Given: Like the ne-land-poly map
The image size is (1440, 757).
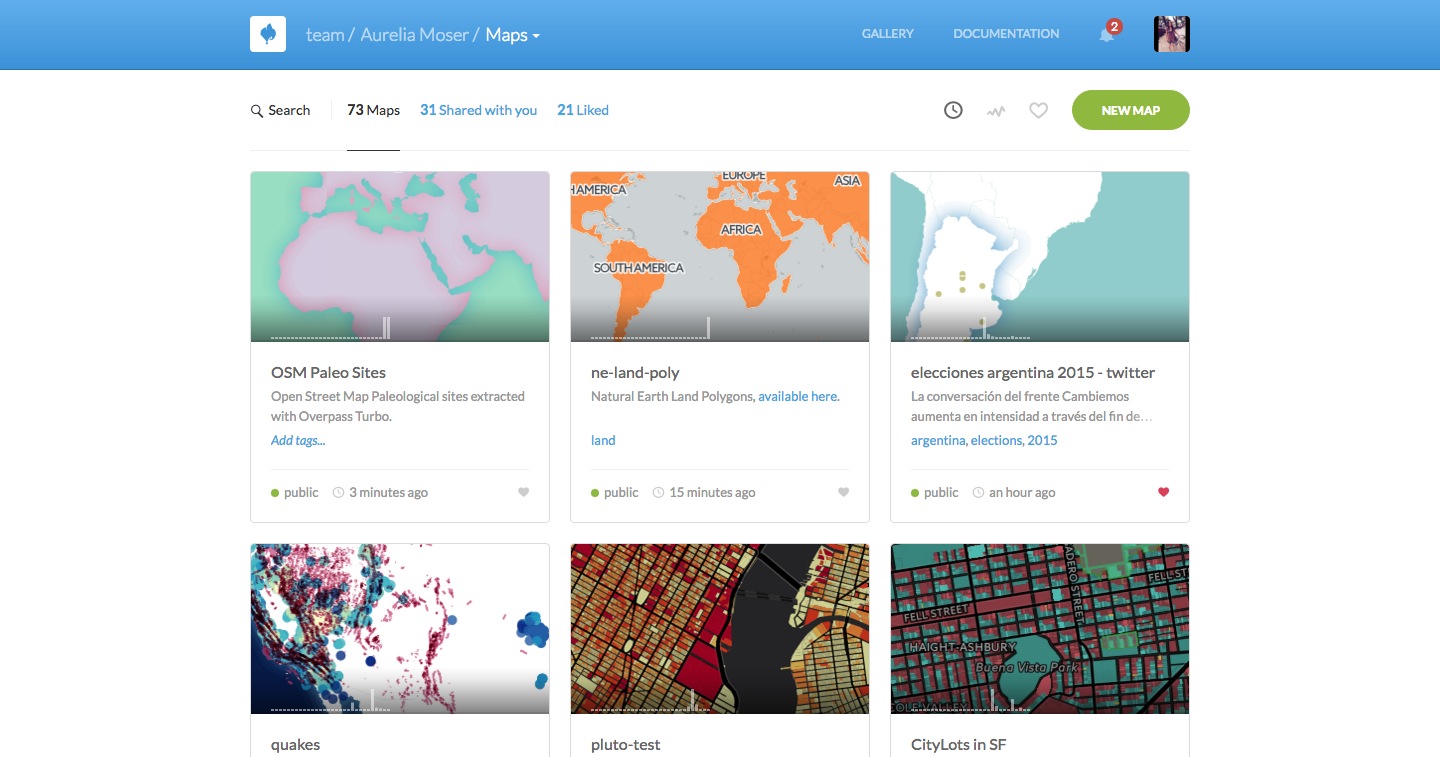Looking at the screenshot, I should pyautogui.click(x=843, y=492).
